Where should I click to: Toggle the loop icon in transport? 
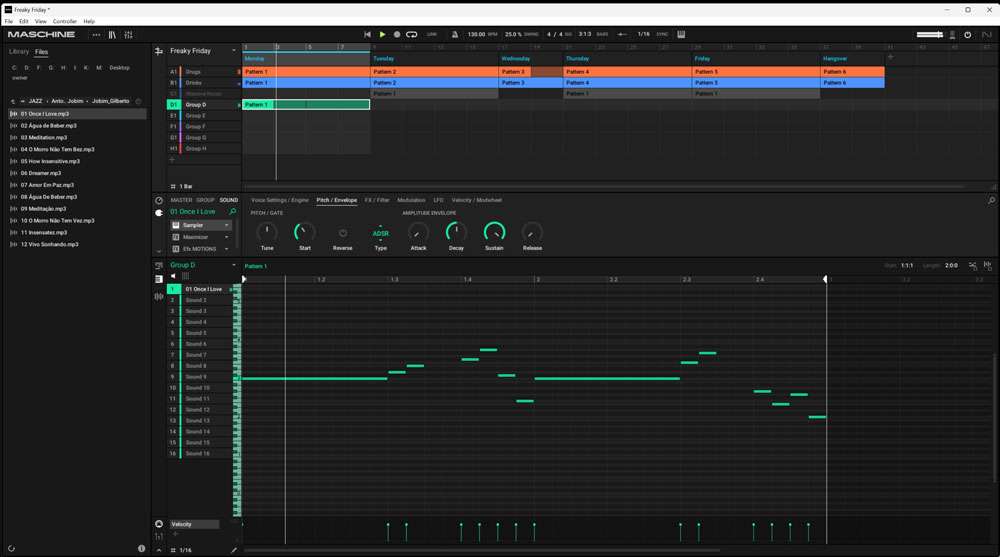[412, 34]
